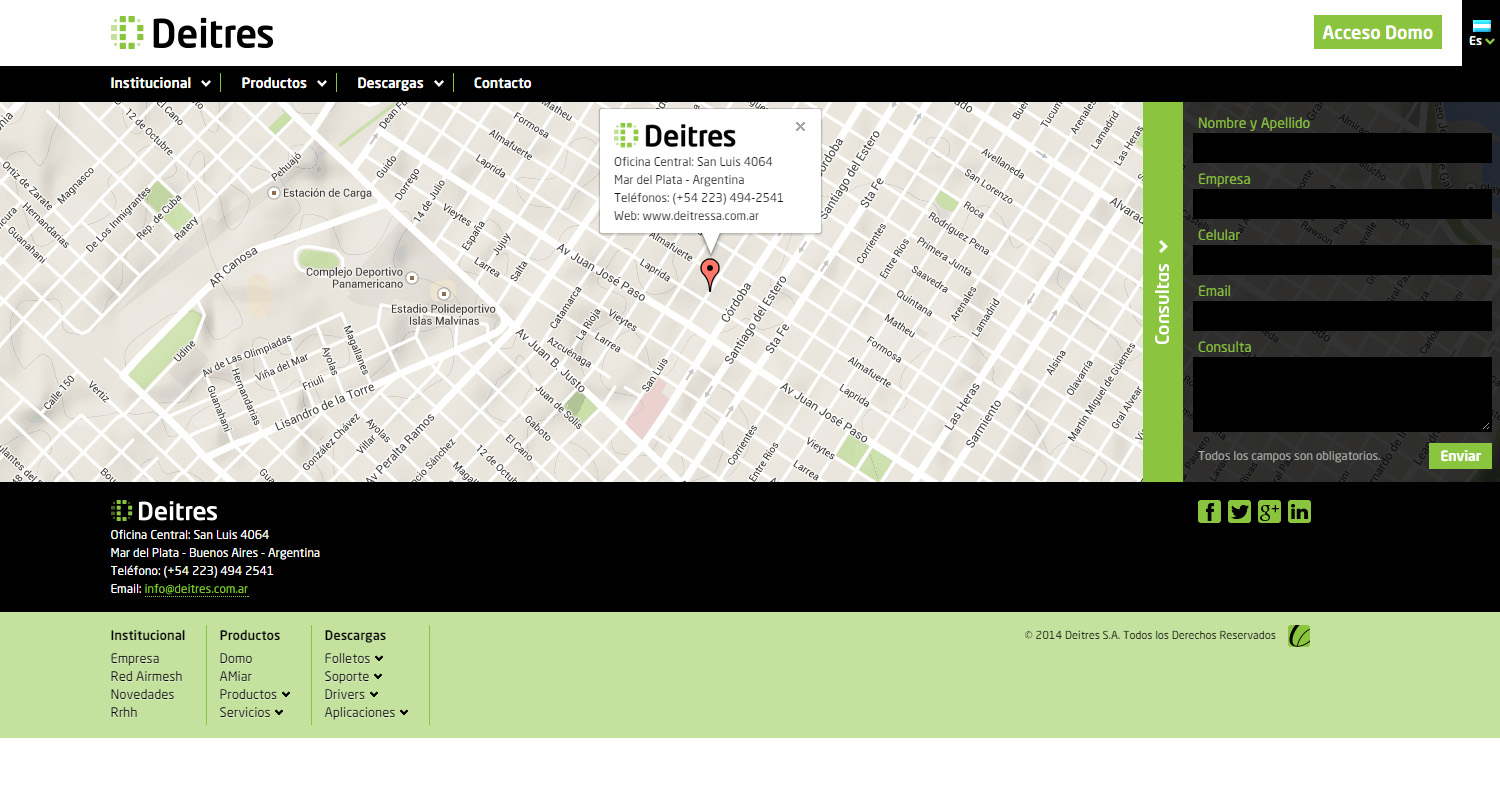Close the Deitres map info popup
The width and height of the screenshot is (1500, 800).
pyautogui.click(x=800, y=127)
